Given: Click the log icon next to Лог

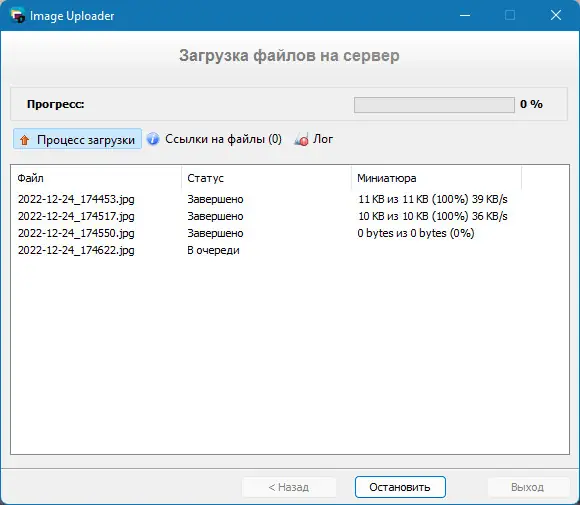Looking at the screenshot, I should (x=301, y=139).
